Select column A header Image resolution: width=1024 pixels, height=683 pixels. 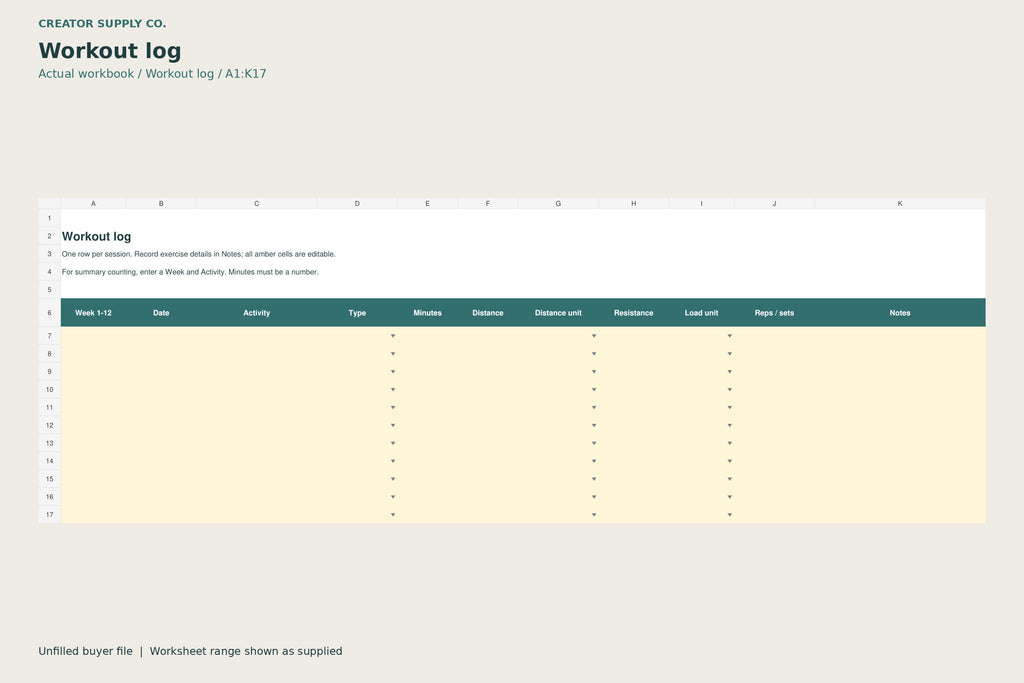[x=93, y=204]
